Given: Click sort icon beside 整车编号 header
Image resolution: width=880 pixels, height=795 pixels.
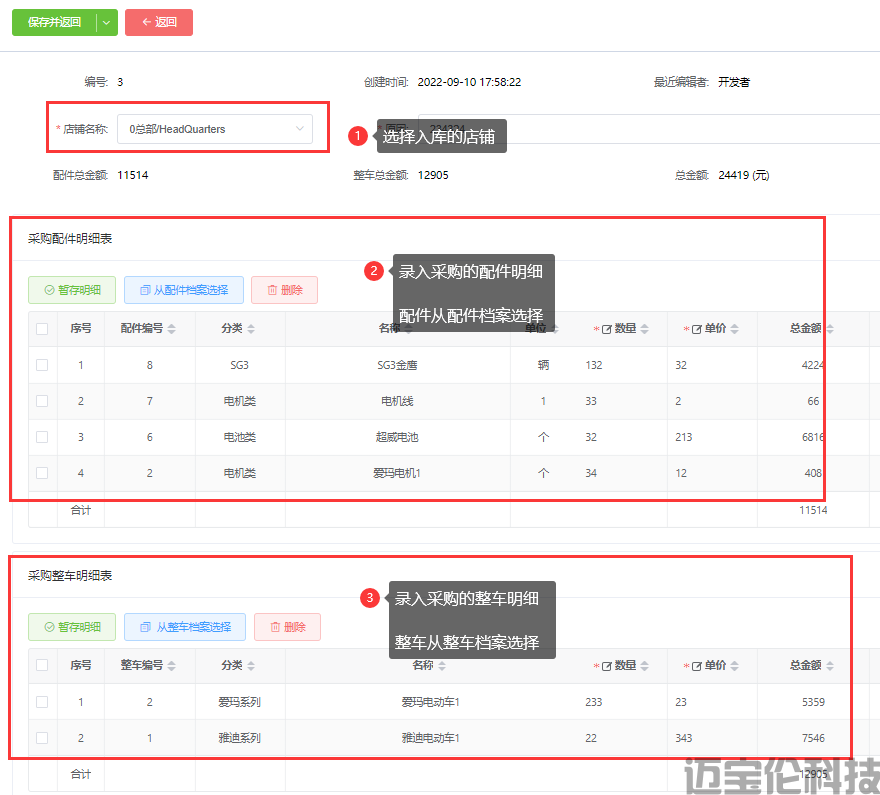Looking at the screenshot, I should click(x=172, y=666).
